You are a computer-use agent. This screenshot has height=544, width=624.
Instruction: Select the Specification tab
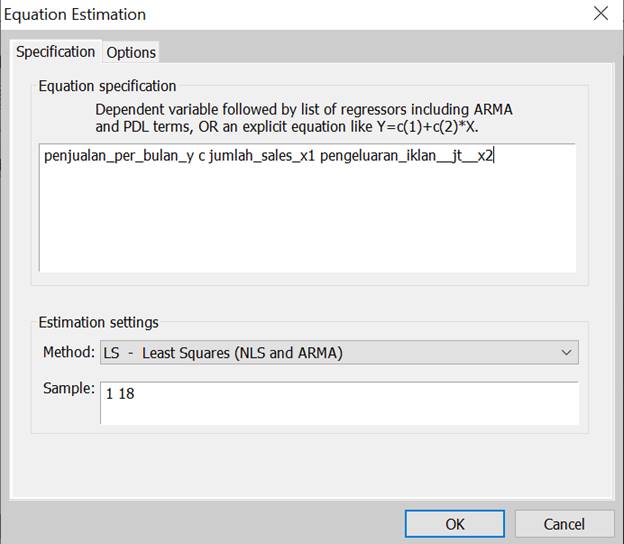tap(56, 51)
